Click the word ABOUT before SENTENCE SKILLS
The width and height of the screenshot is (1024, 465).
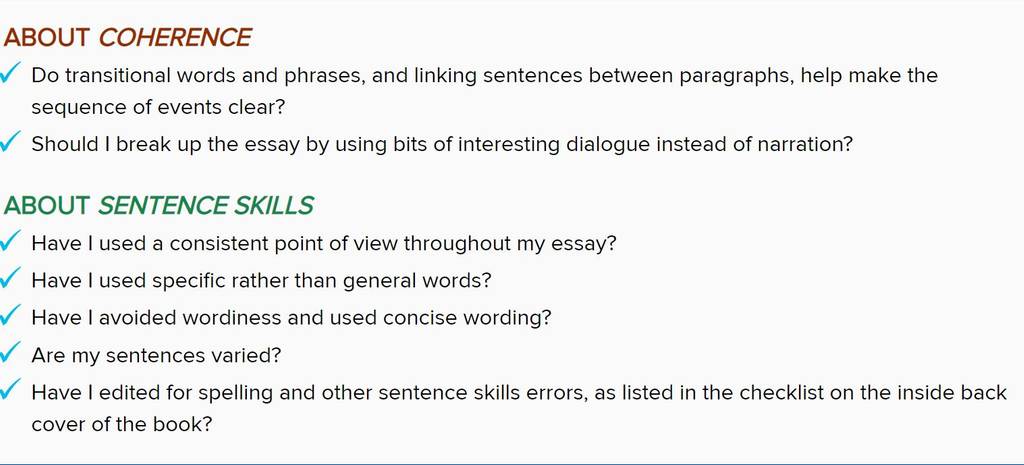pyautogui.click(x=46, y=206)
